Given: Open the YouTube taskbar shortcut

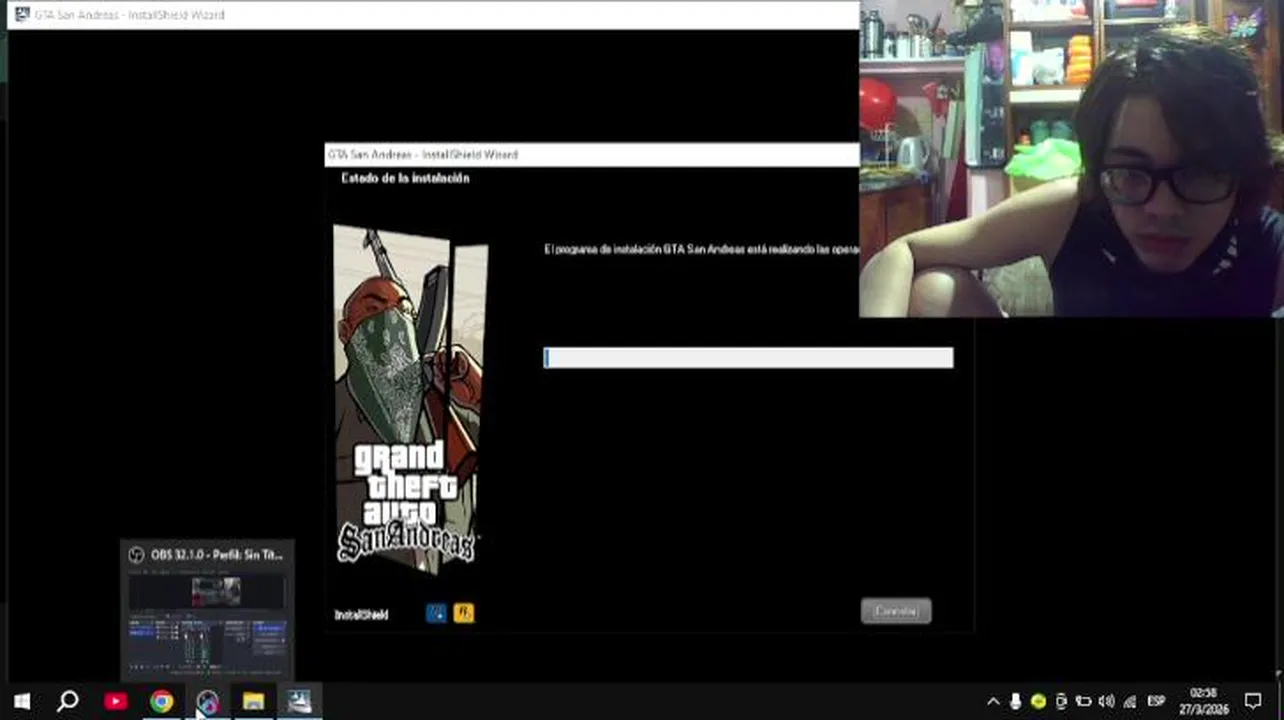Looking at the screenshot, I should 116,702.
